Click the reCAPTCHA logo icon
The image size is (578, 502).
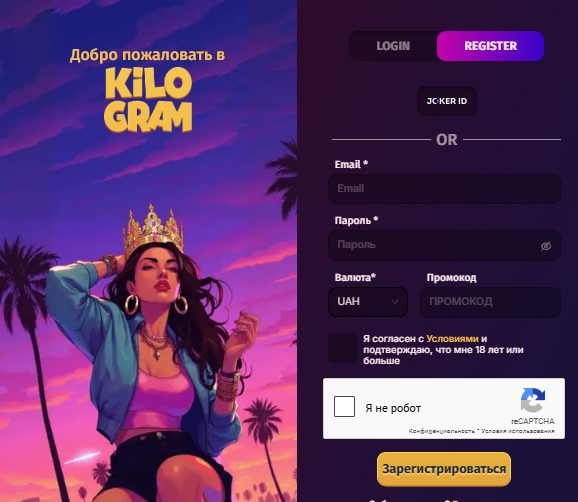click(x=533, y=400)
